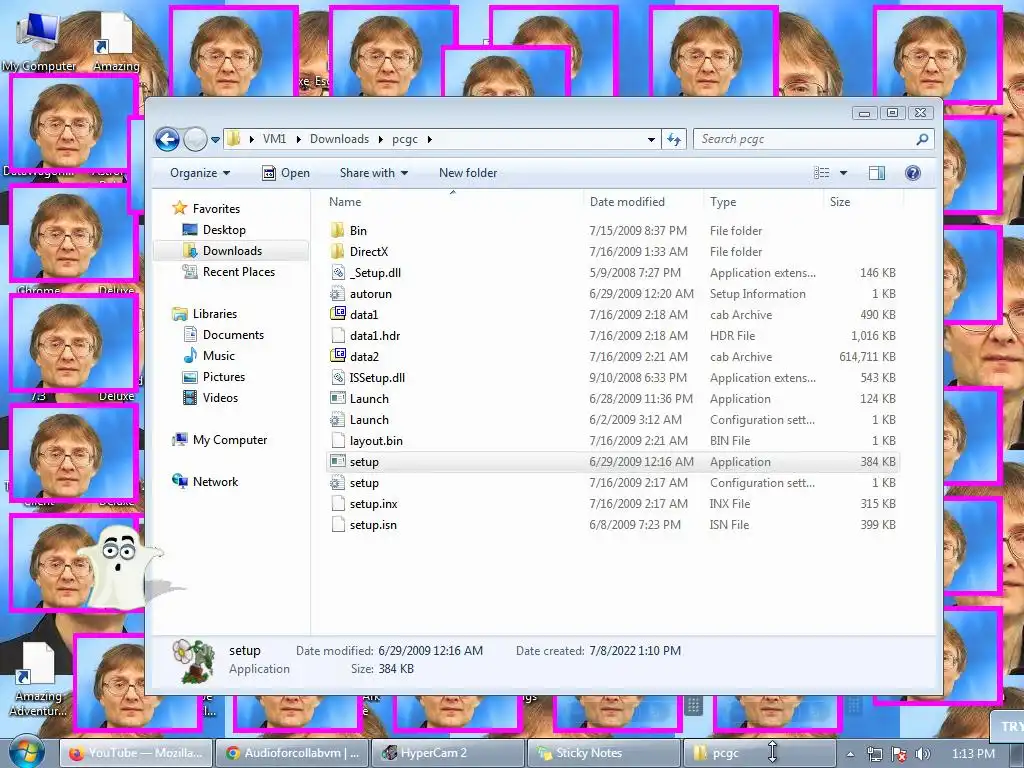This screenshot has height=768, width=1024.
Task: Click the setup preview thumbnail in details pane
Action: click(194, 661)
